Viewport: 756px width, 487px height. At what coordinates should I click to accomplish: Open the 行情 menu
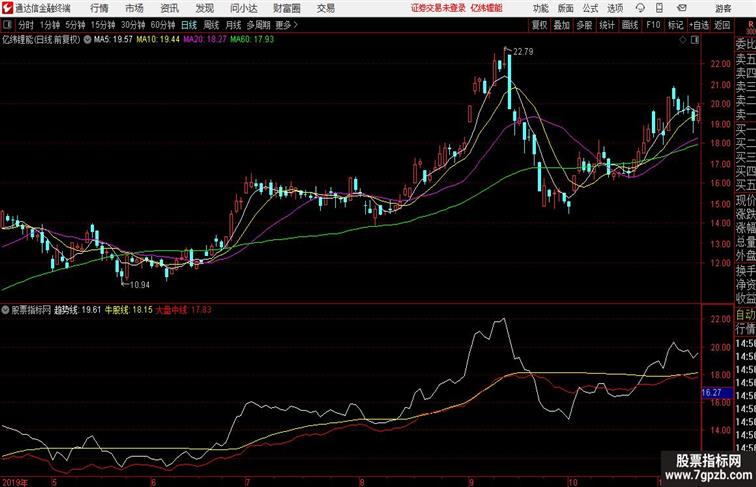(99, 8)
